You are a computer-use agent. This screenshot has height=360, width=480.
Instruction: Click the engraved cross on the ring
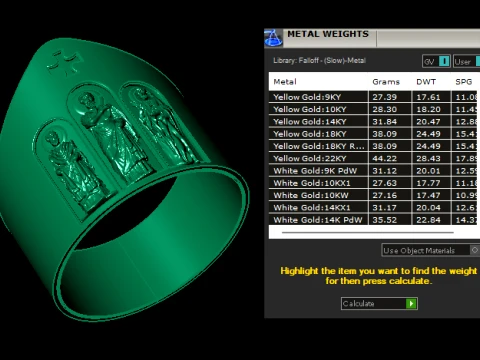[65, 62]
